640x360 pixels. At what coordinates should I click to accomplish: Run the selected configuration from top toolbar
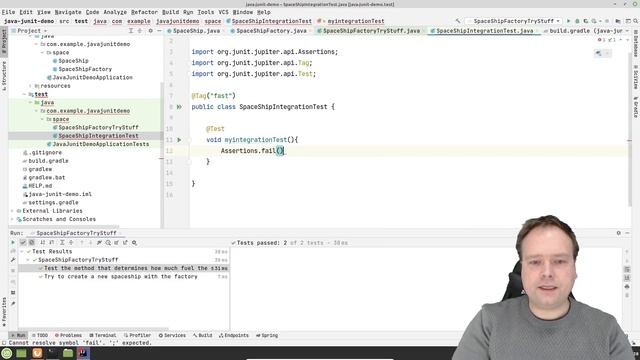point(569,21)
